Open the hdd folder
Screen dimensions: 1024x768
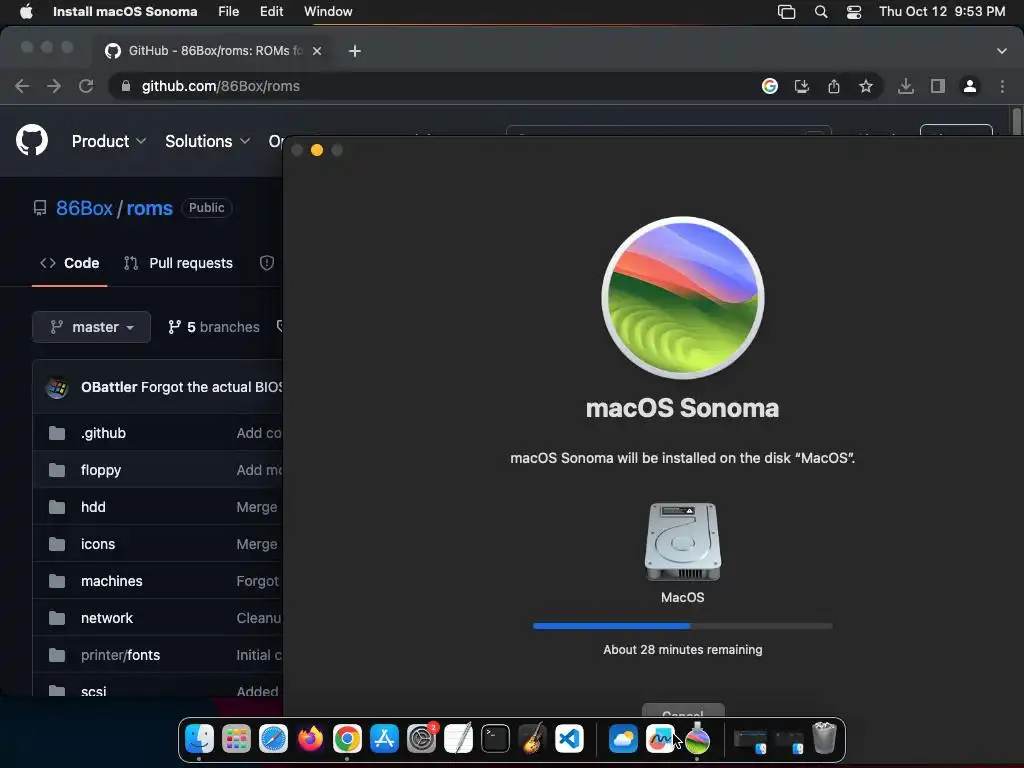(93, 507)
